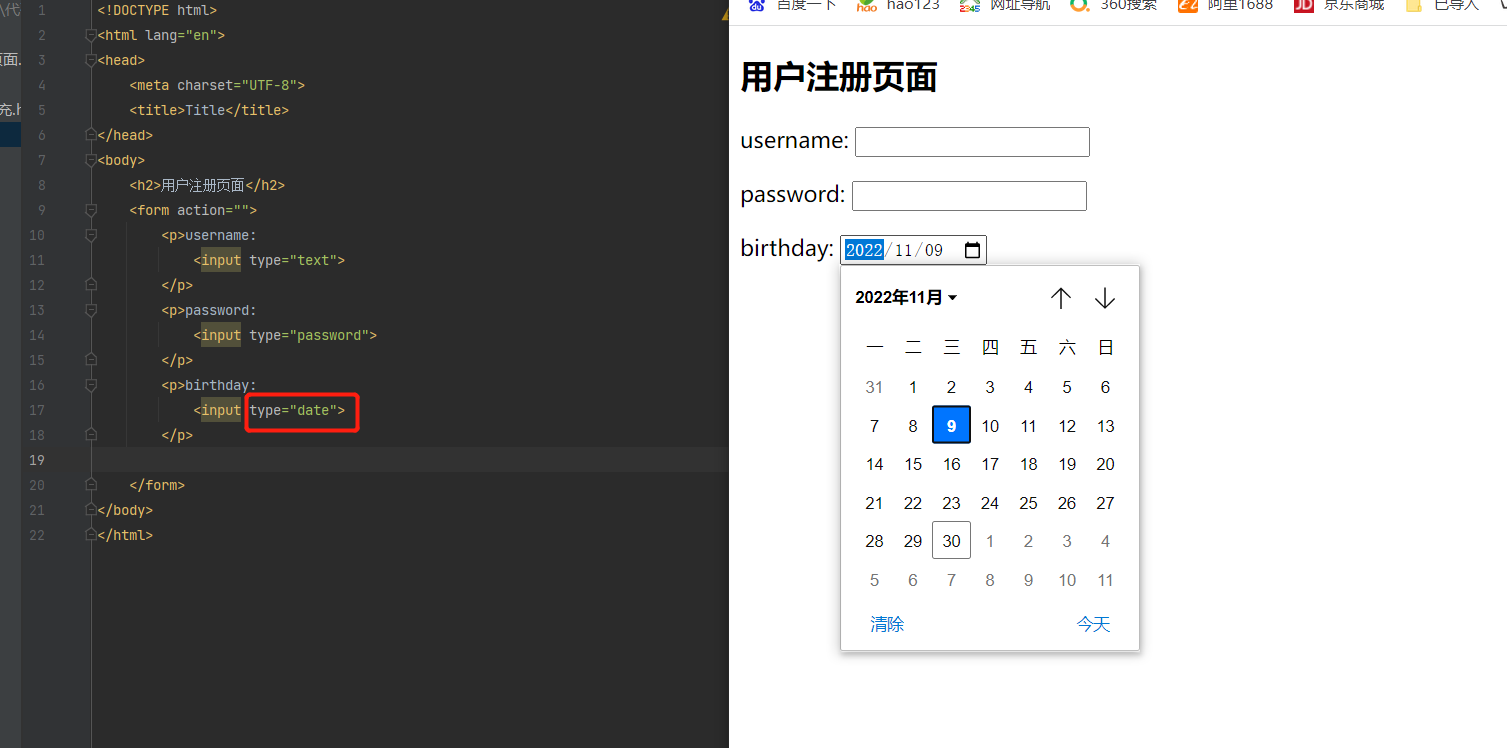Select the year 2022 segment in birthday field
1507x748 pixels.
tap(864, 250)
